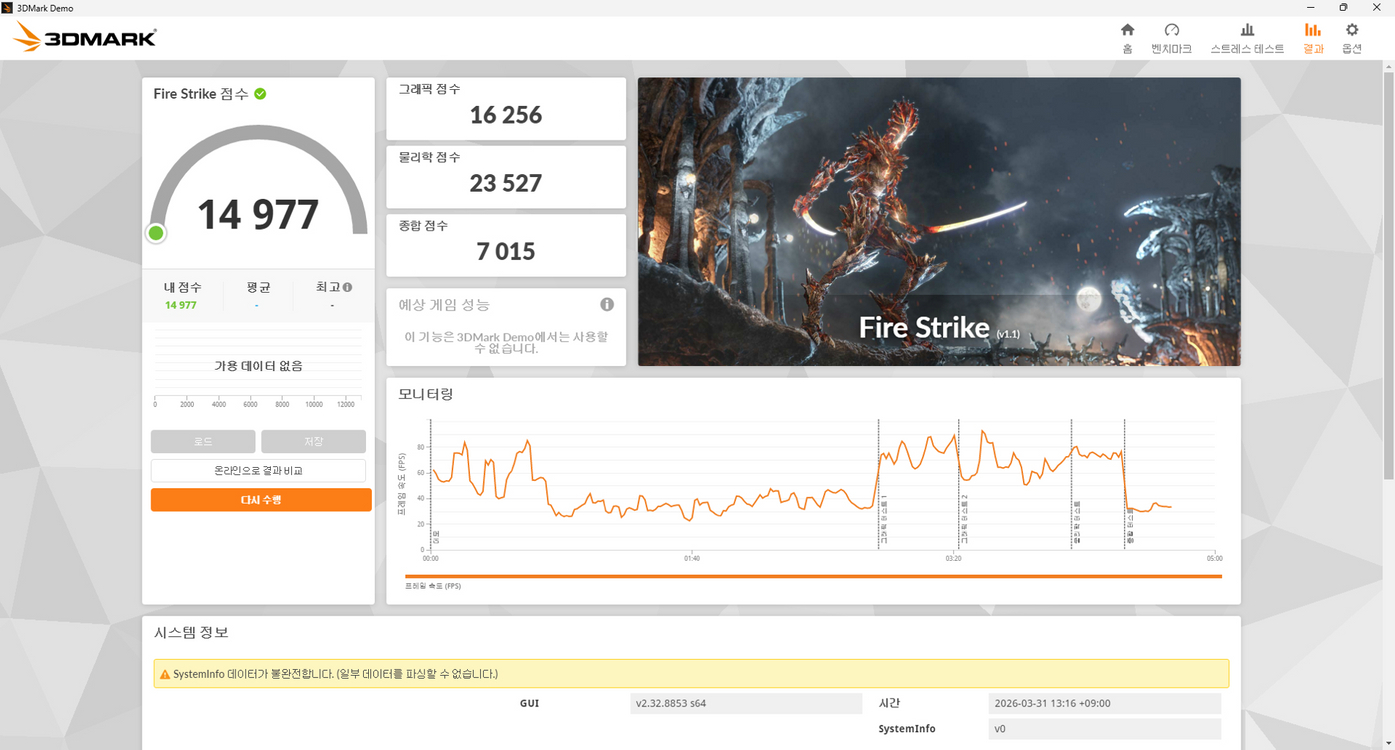Click the 3DMARK logo in the top left
Viewport: 1395px width, 750px height.
tap(83, 36)
